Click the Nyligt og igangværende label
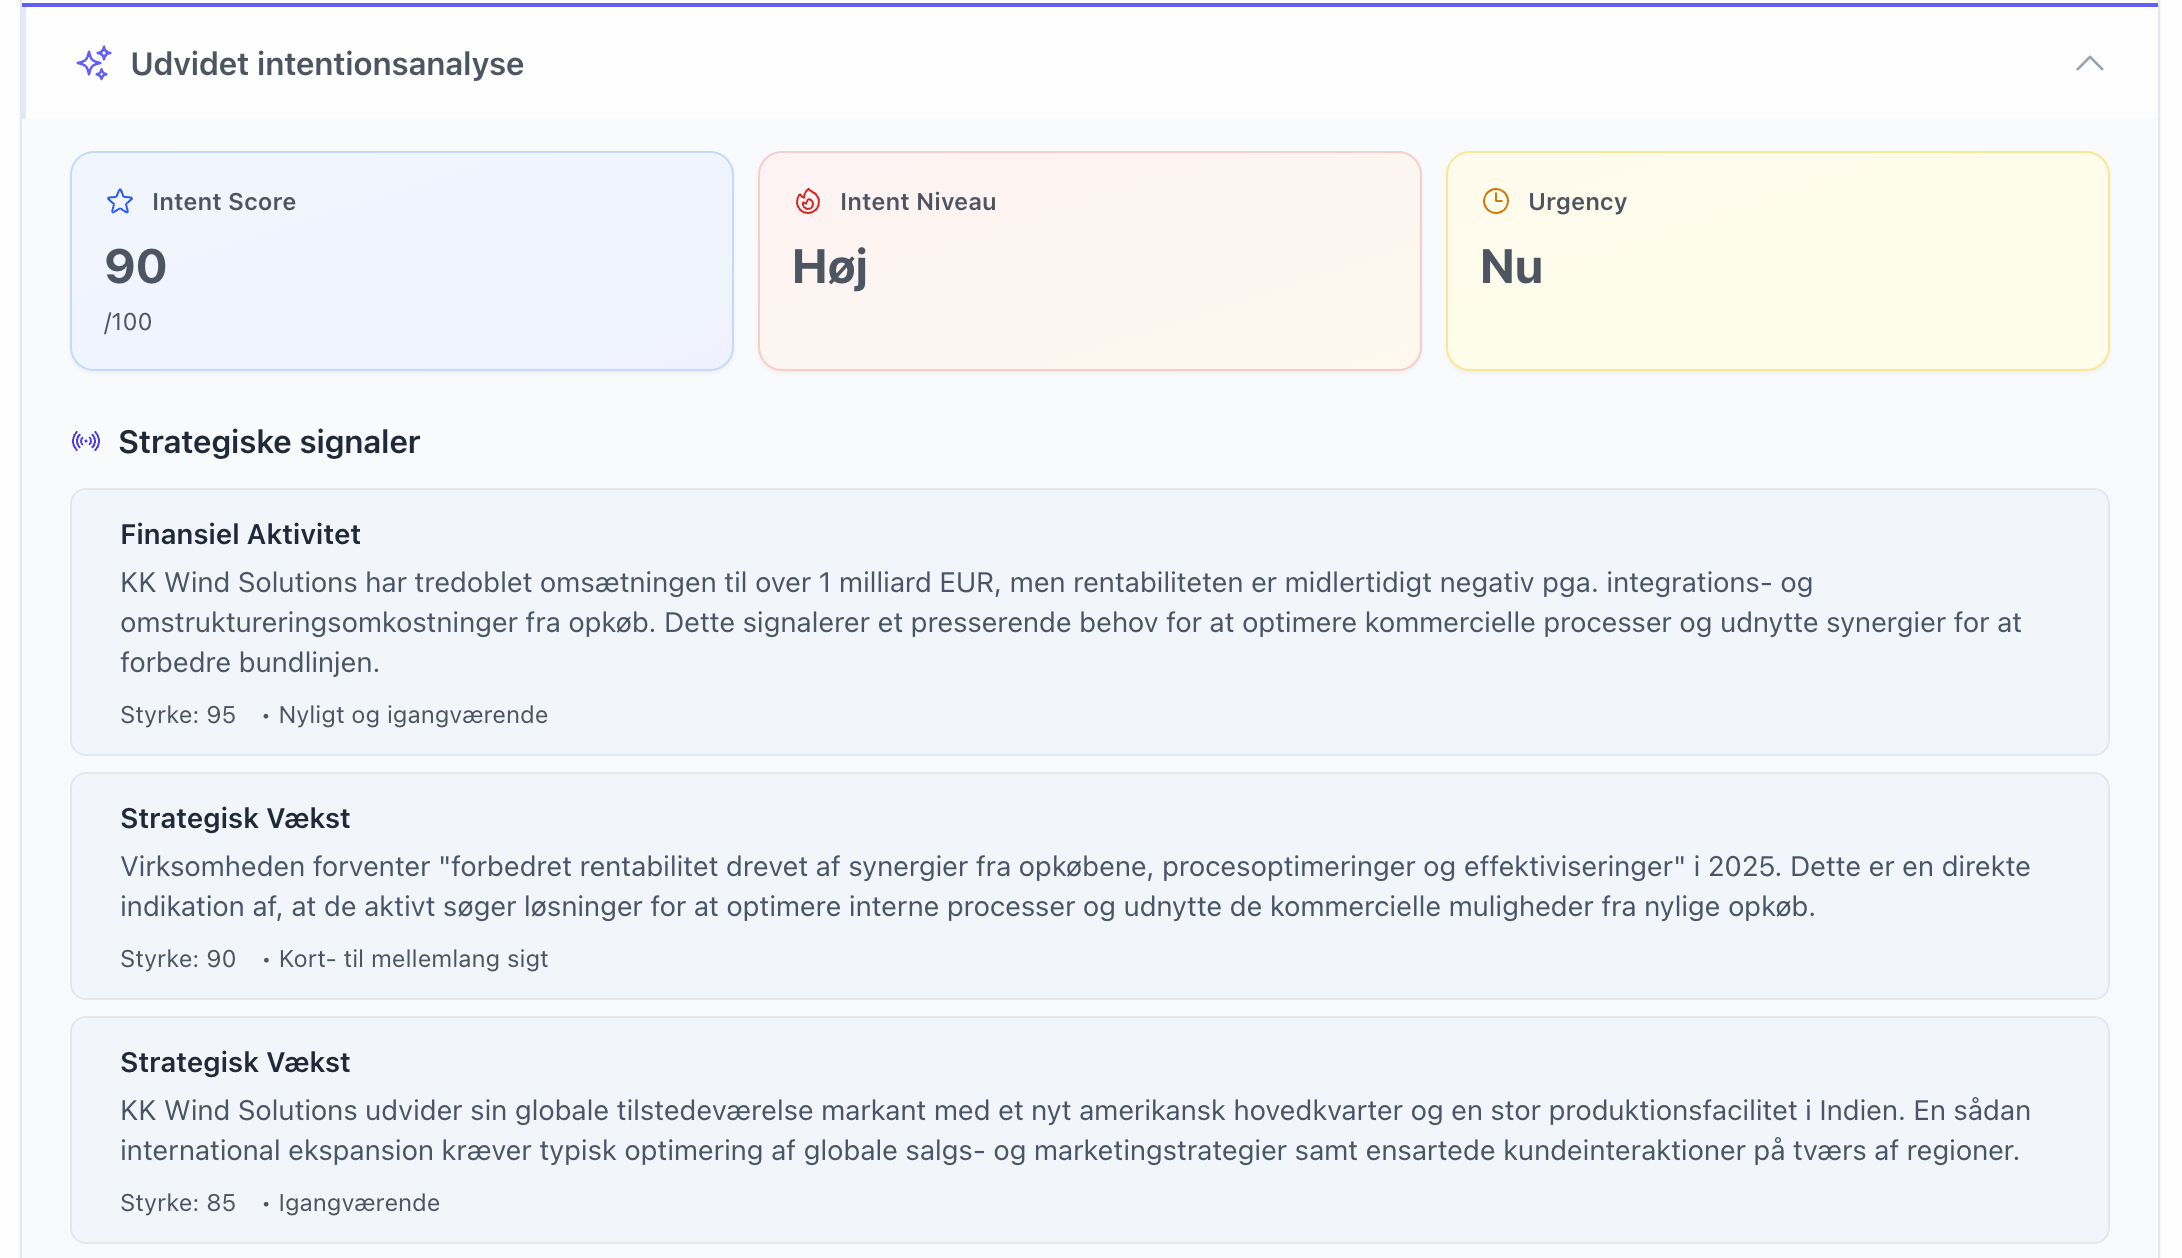2182x1258 pixels. click(413, 714)
